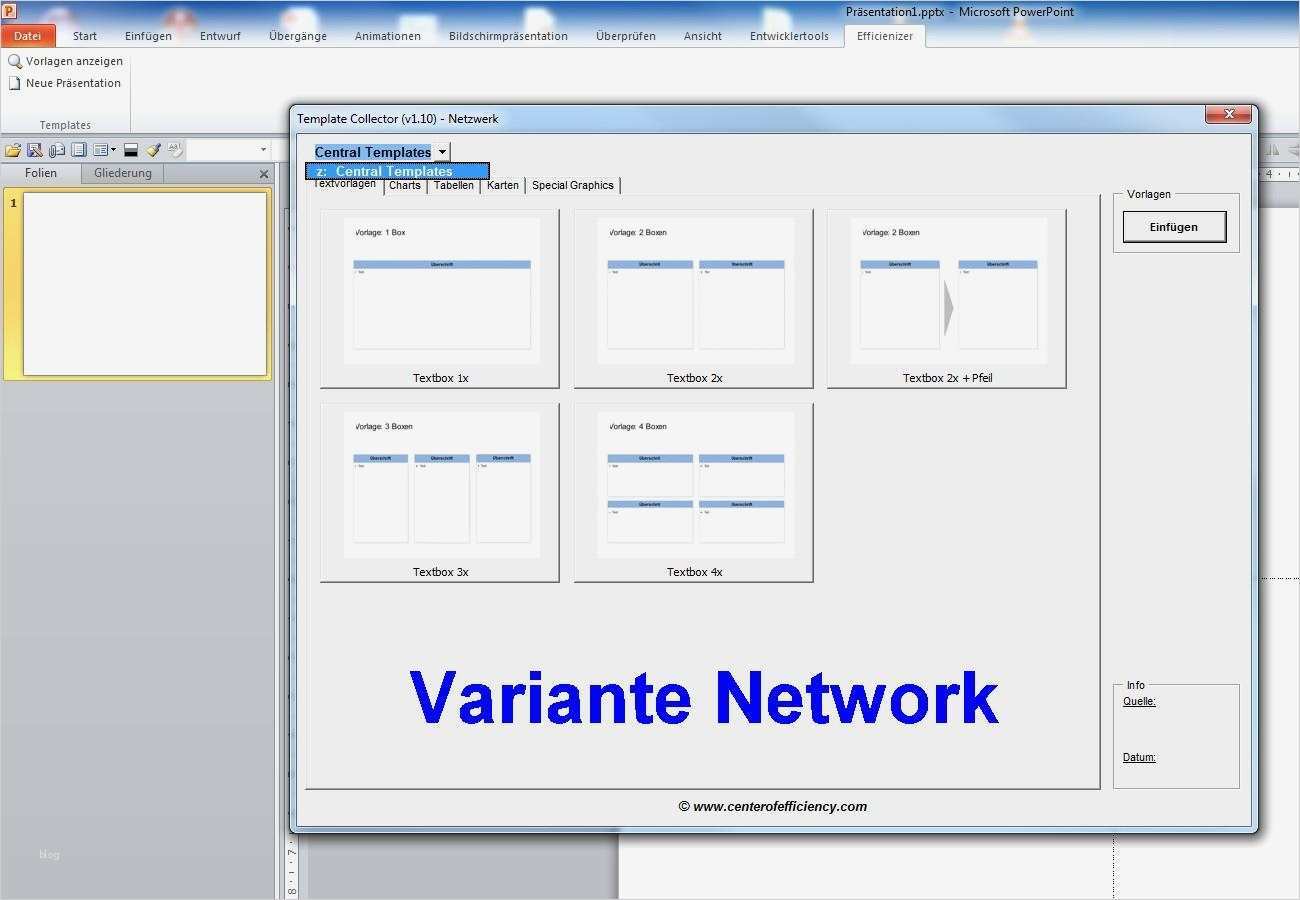Open the Übergänge ribbon tab
The height and width of the screenshot is (900, 1300).
pyautogui.click(x=298, y=36)
